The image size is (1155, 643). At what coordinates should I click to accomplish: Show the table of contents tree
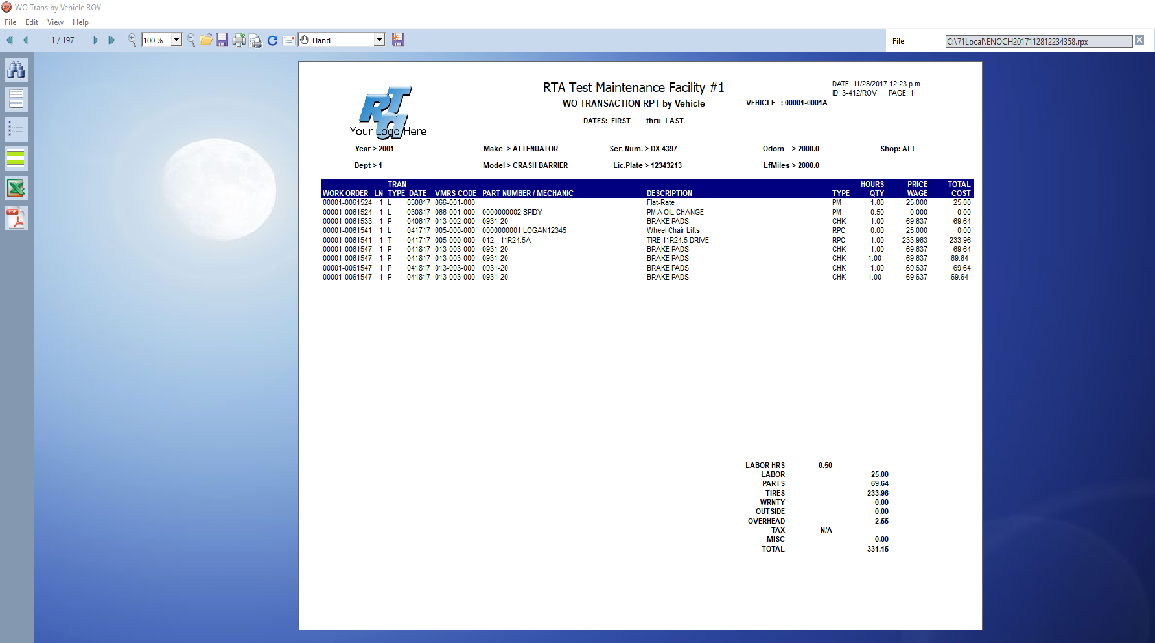[17, 128]
